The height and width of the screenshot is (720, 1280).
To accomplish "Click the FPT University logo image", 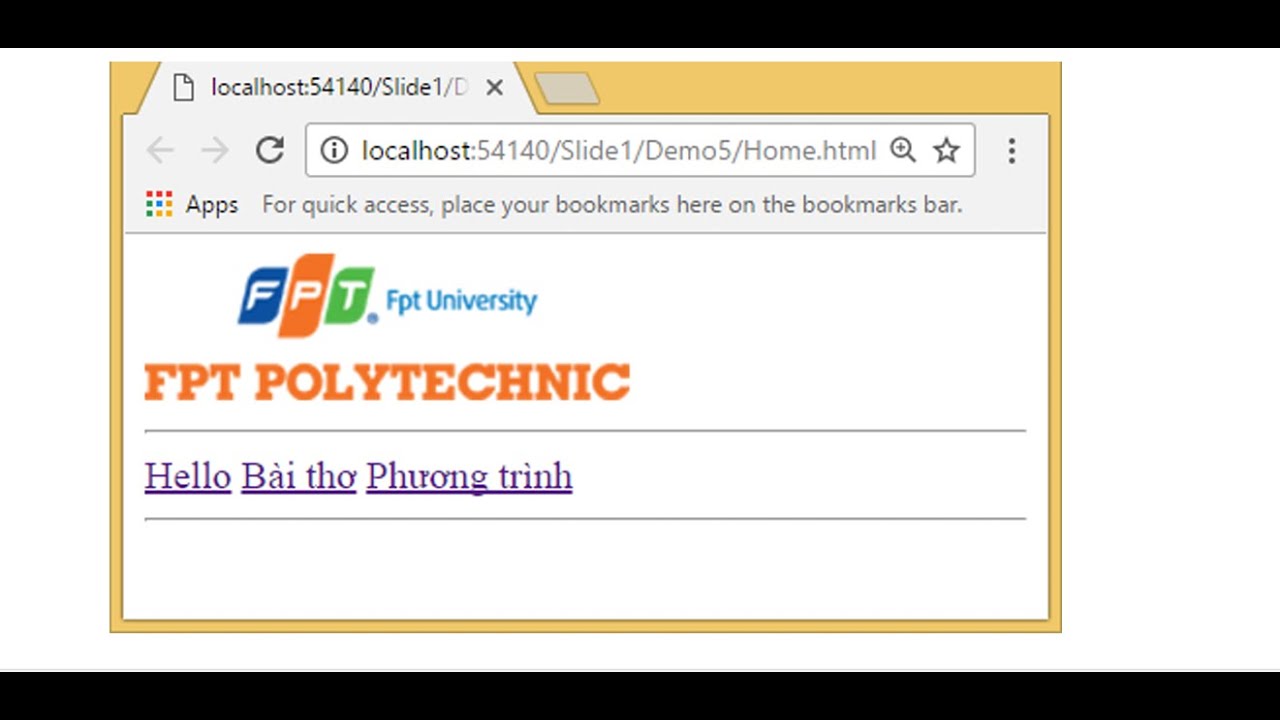I will click(387, 296).
